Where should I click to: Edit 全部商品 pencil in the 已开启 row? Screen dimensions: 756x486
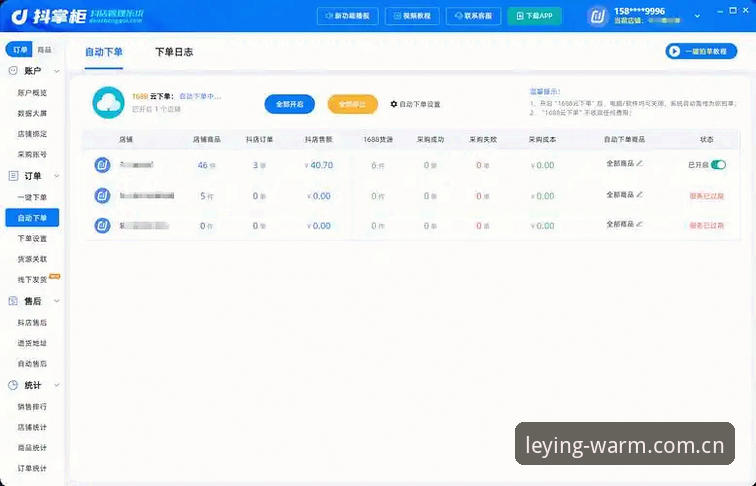[639, 163]
